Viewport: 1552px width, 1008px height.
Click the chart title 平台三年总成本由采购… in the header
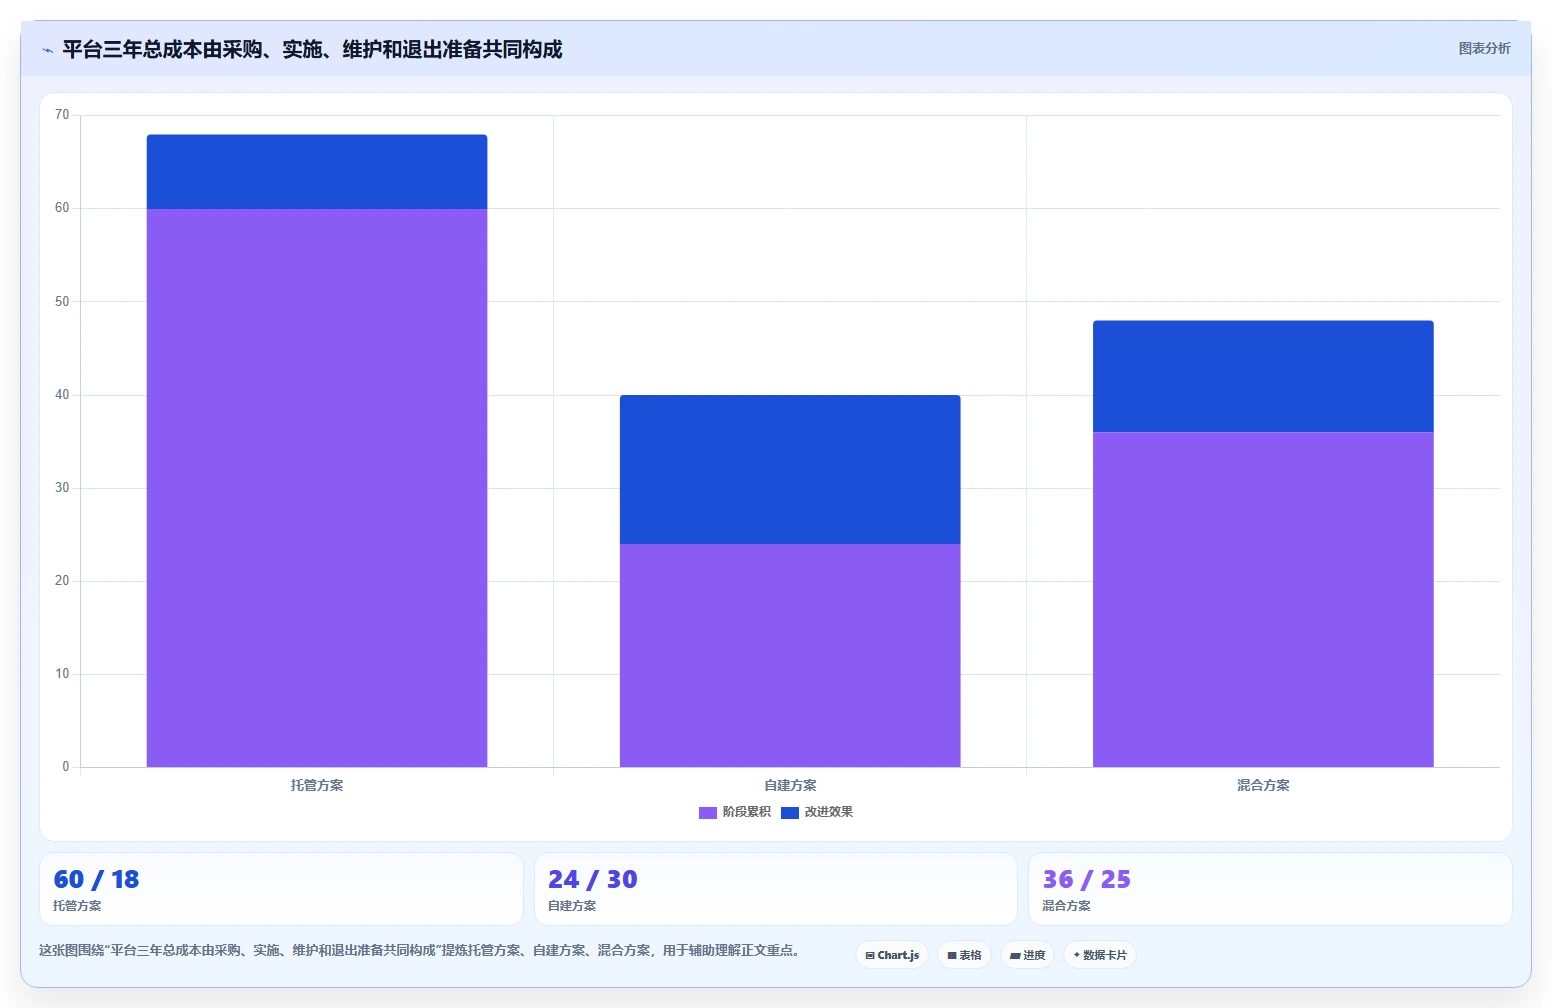(312, 50)
